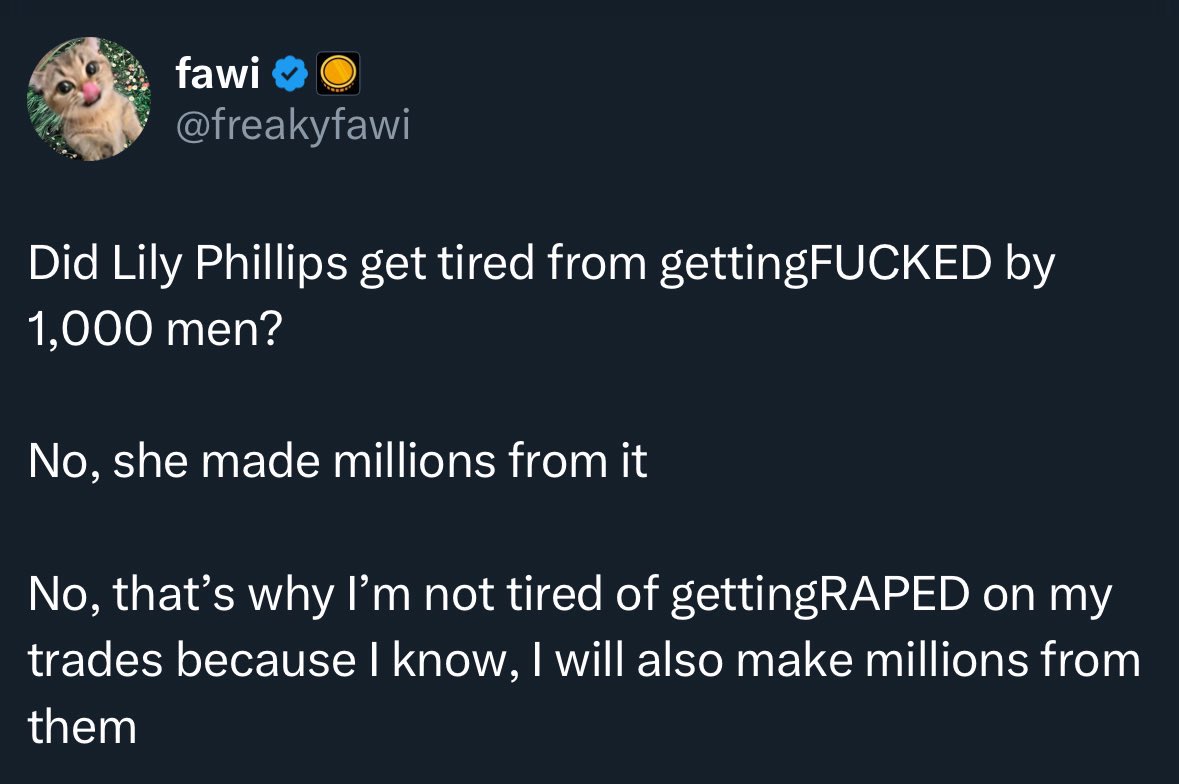The width and height of the screenshot is (1179, 784).
Task: Click the "1,000 men?" text line
Action: point(155,329)
